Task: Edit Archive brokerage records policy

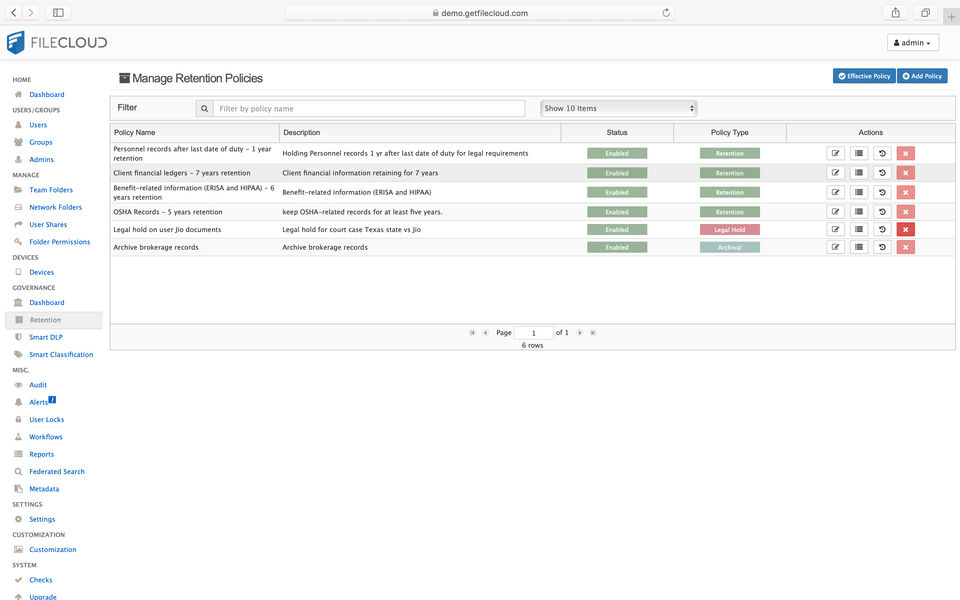Action: coord(835,247)
